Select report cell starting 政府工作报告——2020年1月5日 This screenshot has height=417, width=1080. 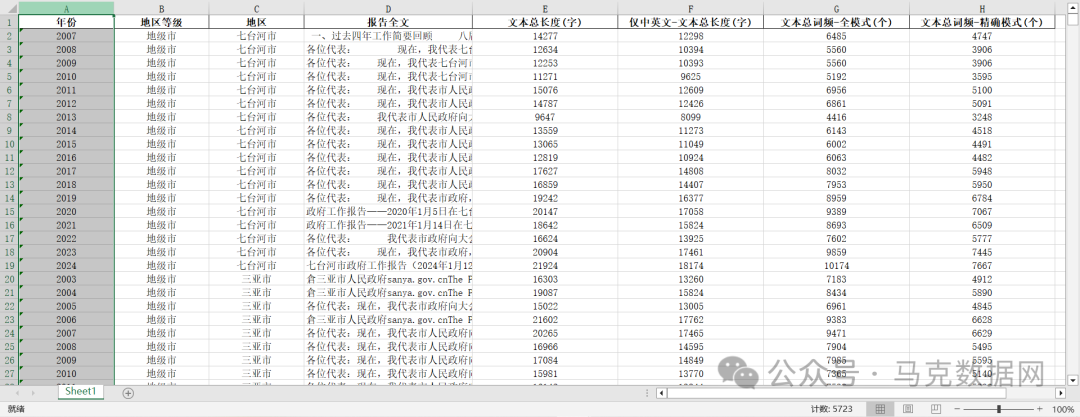coord(388,212)
